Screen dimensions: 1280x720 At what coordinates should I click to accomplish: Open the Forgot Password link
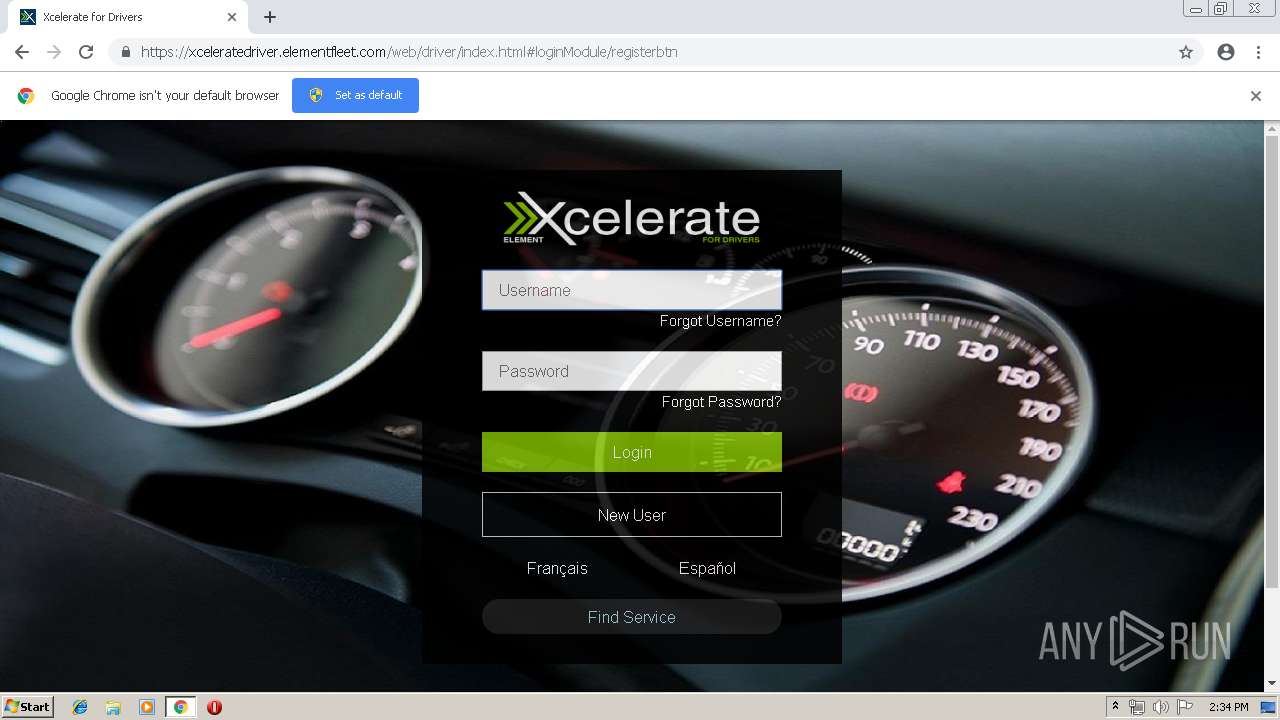(x=721, y=402)
